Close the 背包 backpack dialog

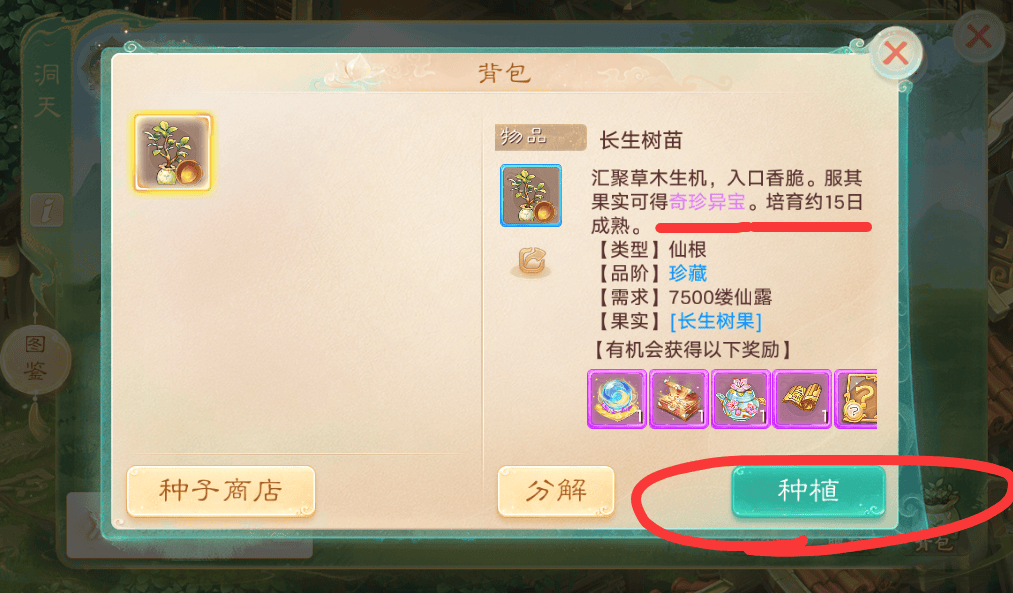coord(895,53)
